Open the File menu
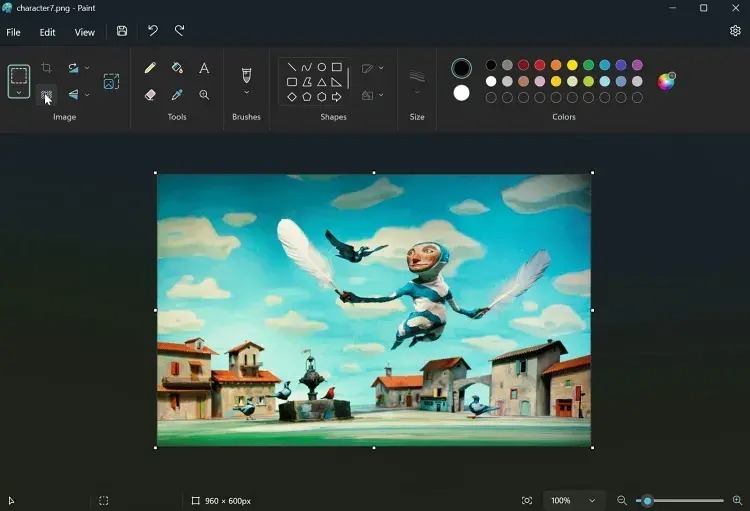The height and width of the screenshot is (511, 750). 13,32
